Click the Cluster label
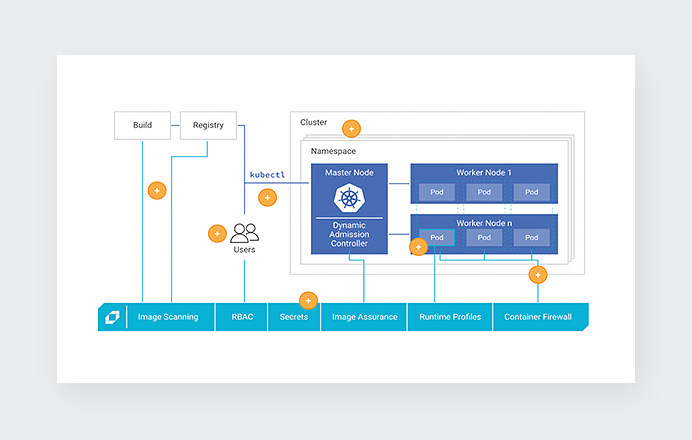692x440 pixels. [x=313, y=122]
